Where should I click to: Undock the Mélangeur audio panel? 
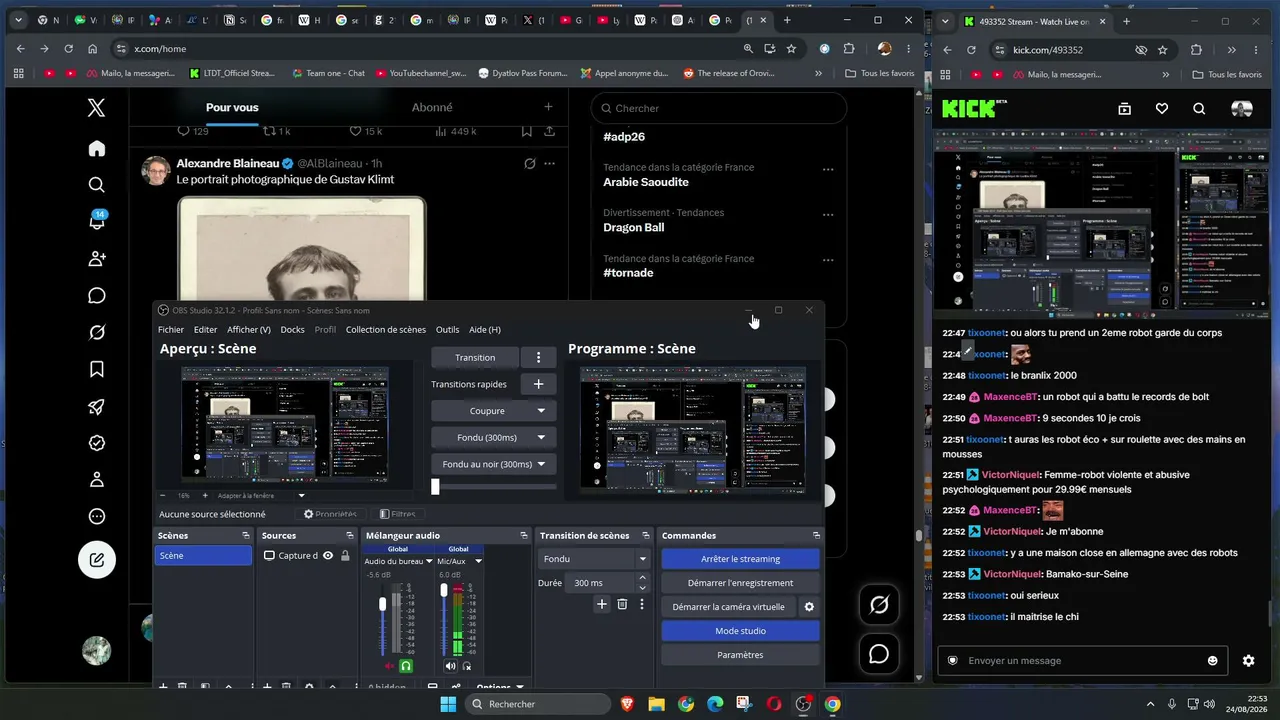coord(523,536)
